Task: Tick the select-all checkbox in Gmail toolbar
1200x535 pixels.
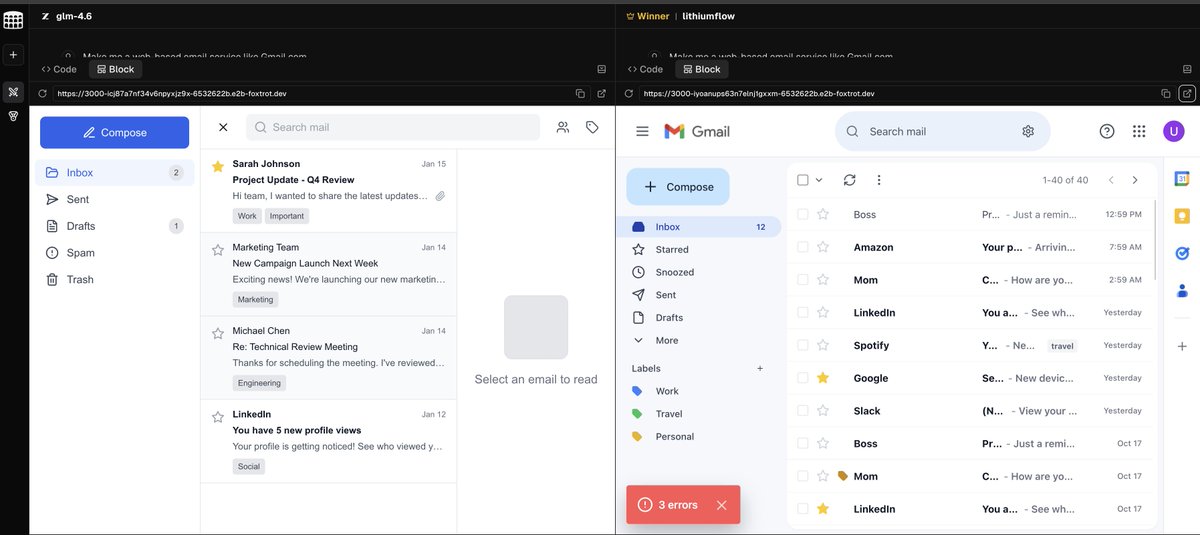Action: (802, 180)
